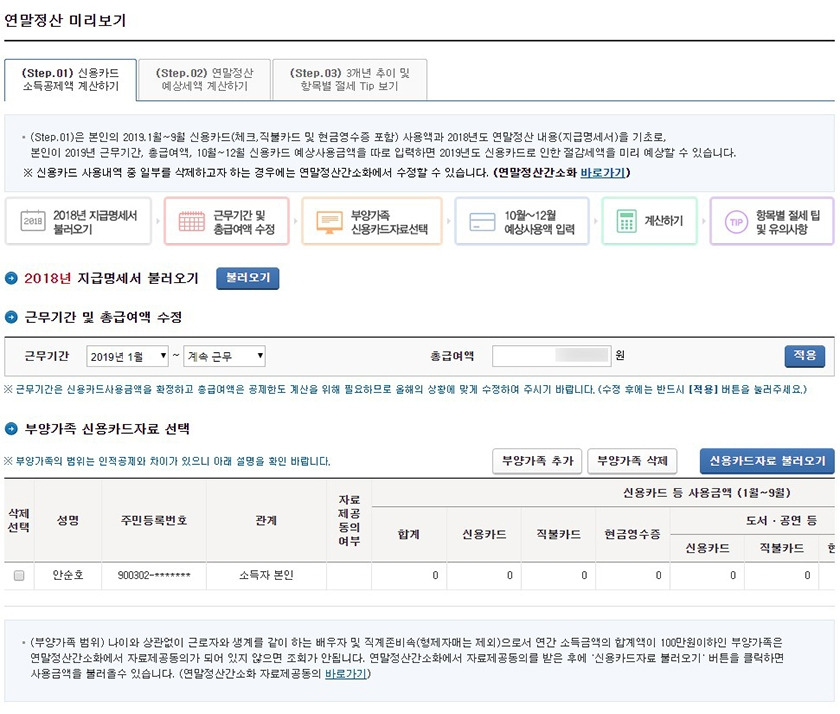Switch to the Step.02 연말정산 예상세액 tab
Screen dimensions: 840x714
tap(205, 78)
